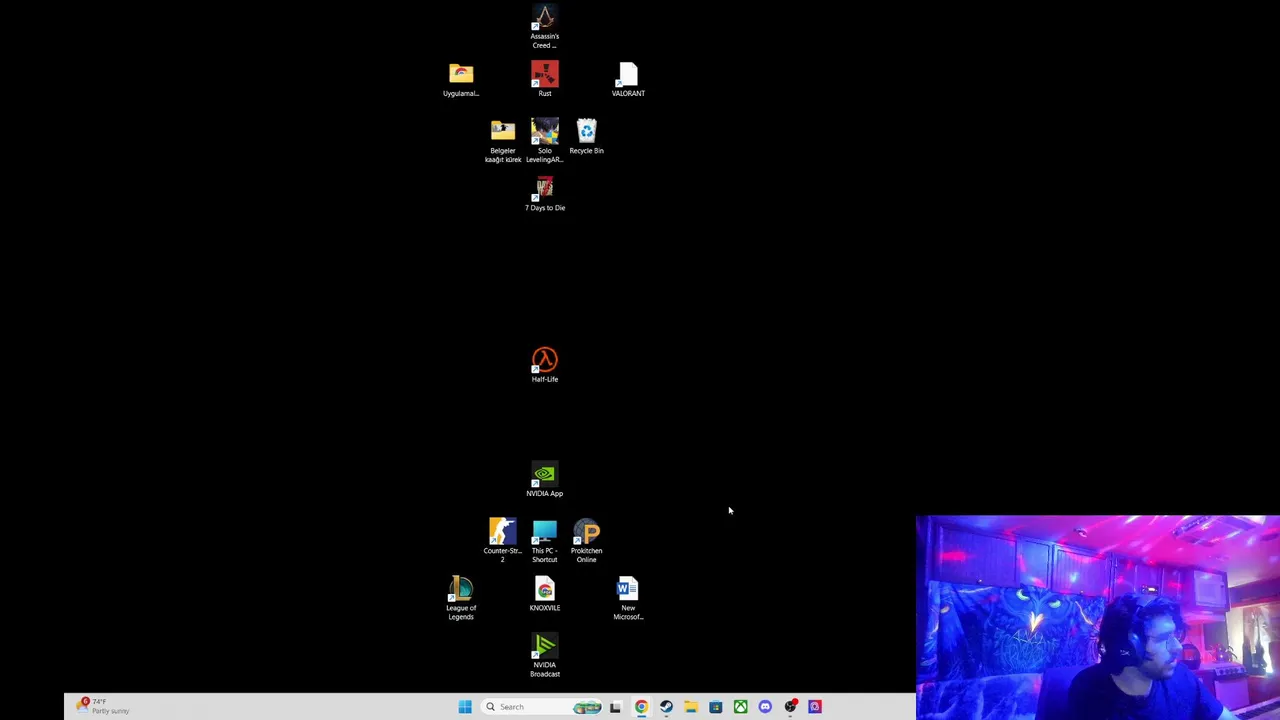Click the webcam overlay thumbnail
Screen dimensions: 1280x720
coord(1097,617)
